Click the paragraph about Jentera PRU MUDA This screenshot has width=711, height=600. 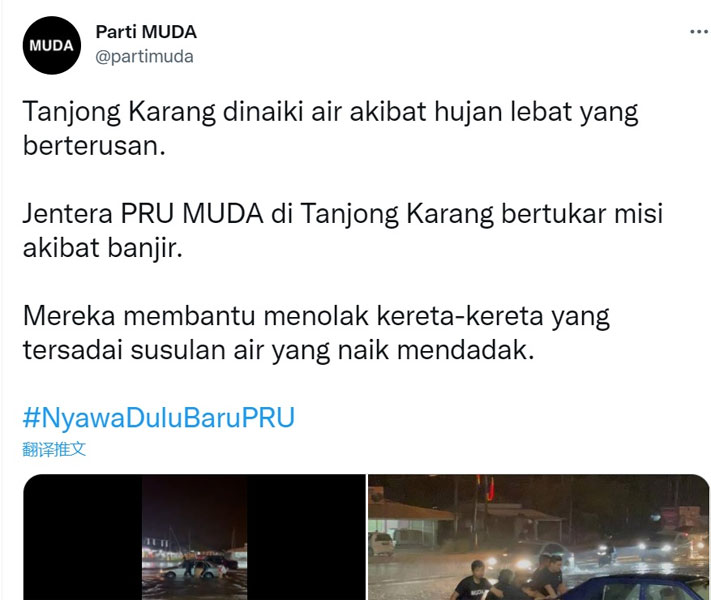tap(343, 230)
